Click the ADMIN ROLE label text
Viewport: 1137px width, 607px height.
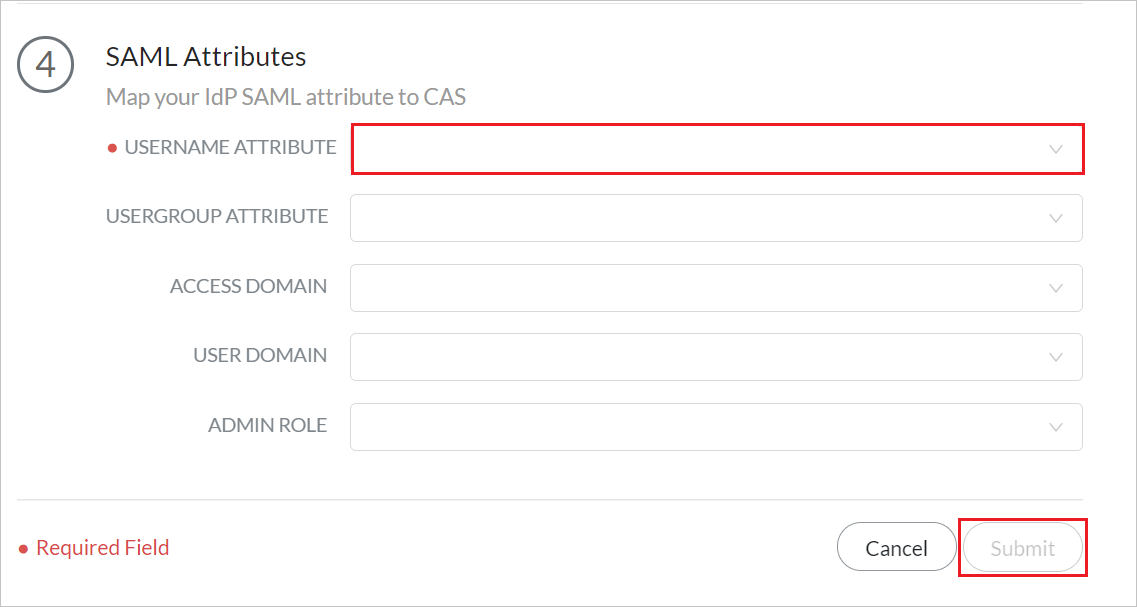[267, 425]
